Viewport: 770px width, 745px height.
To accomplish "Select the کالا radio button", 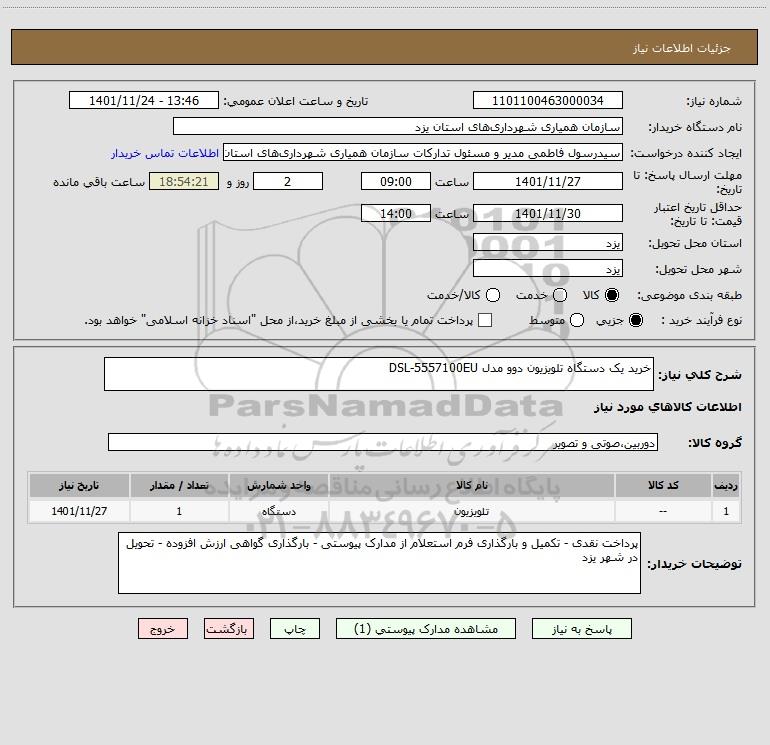I will coord(612,295).
